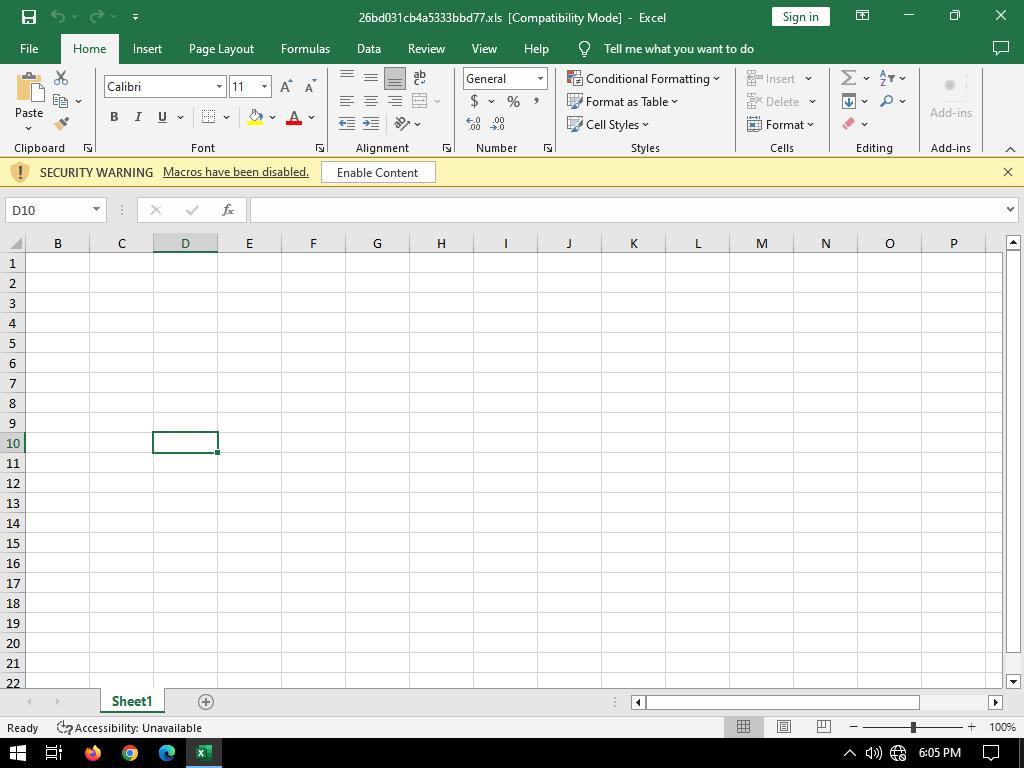Click inside the Name Box showing D10

(x=48, y=210)
